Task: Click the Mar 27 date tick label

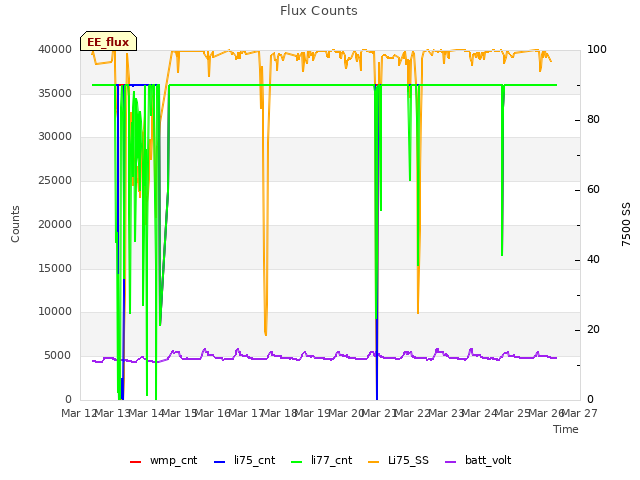Action: [x=580, y=413]
